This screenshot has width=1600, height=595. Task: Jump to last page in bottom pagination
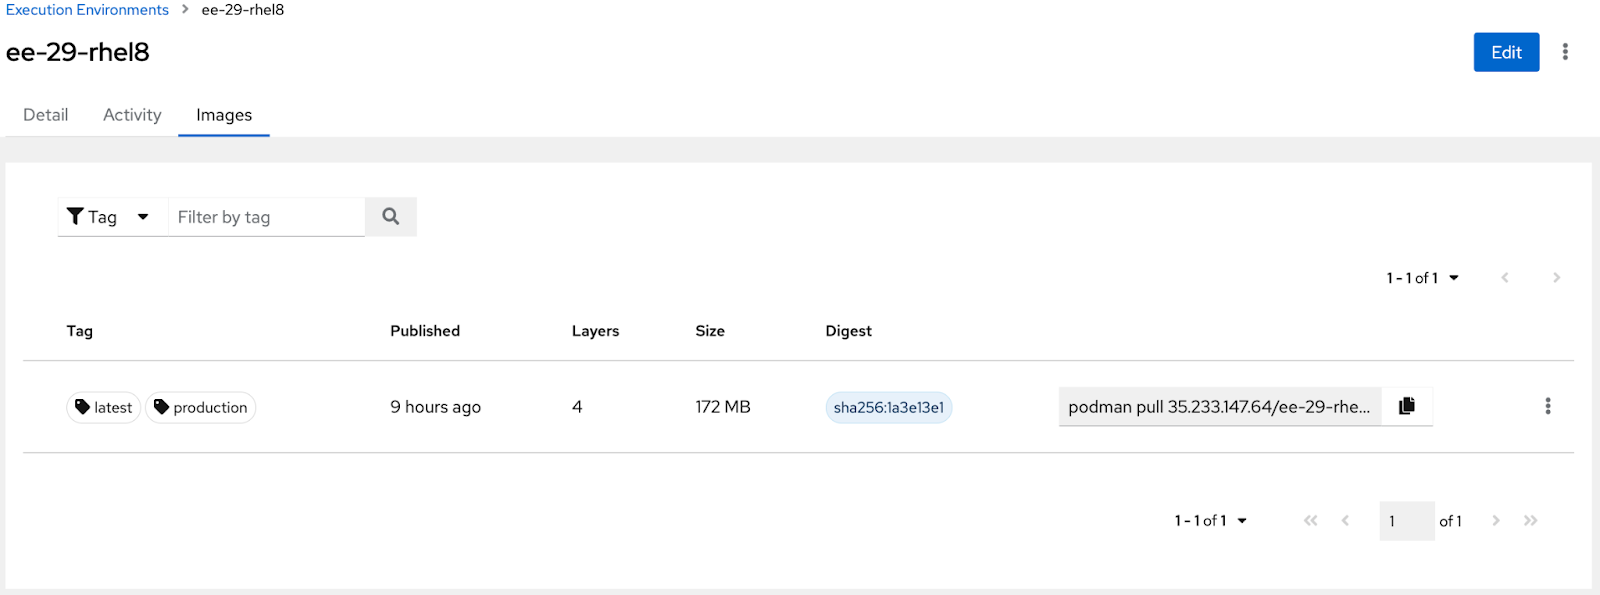pos(1530,521)
